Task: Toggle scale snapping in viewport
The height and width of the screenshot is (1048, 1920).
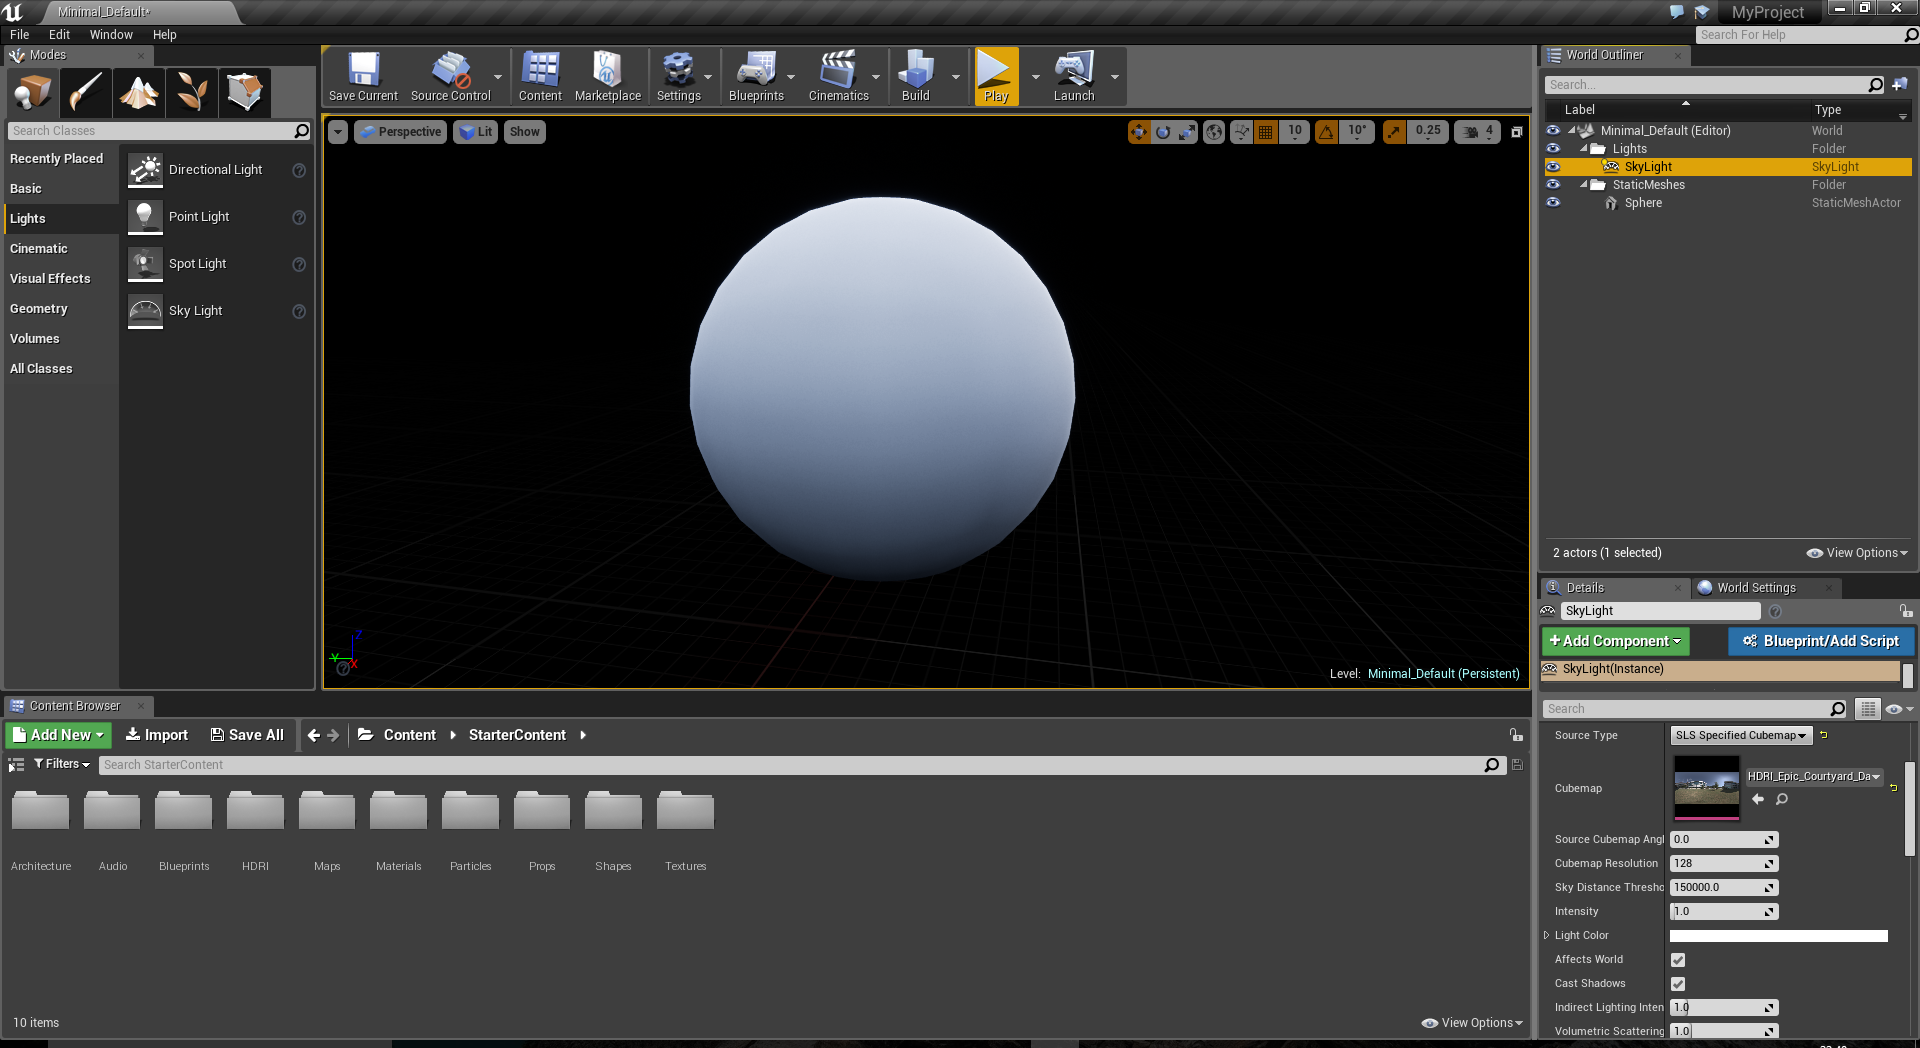Action: point(1394,132)
